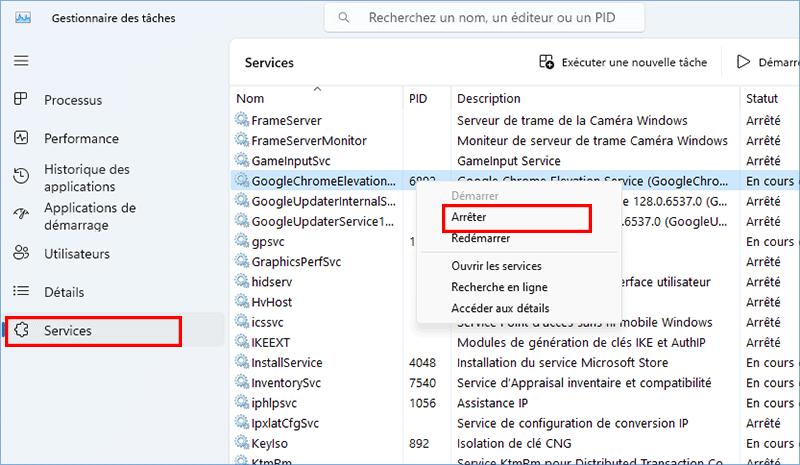
Task: Click Accéder aux détails menu entry
Action: pos(500,308)
